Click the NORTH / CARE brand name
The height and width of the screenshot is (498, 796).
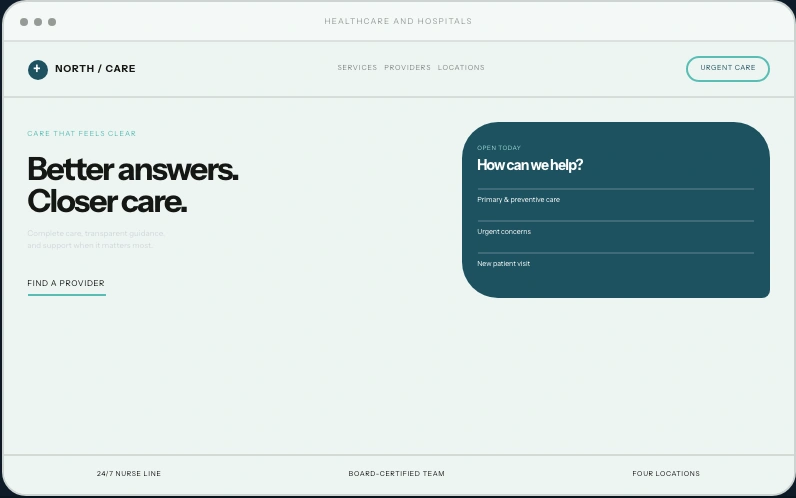click(x=95, y=69)
